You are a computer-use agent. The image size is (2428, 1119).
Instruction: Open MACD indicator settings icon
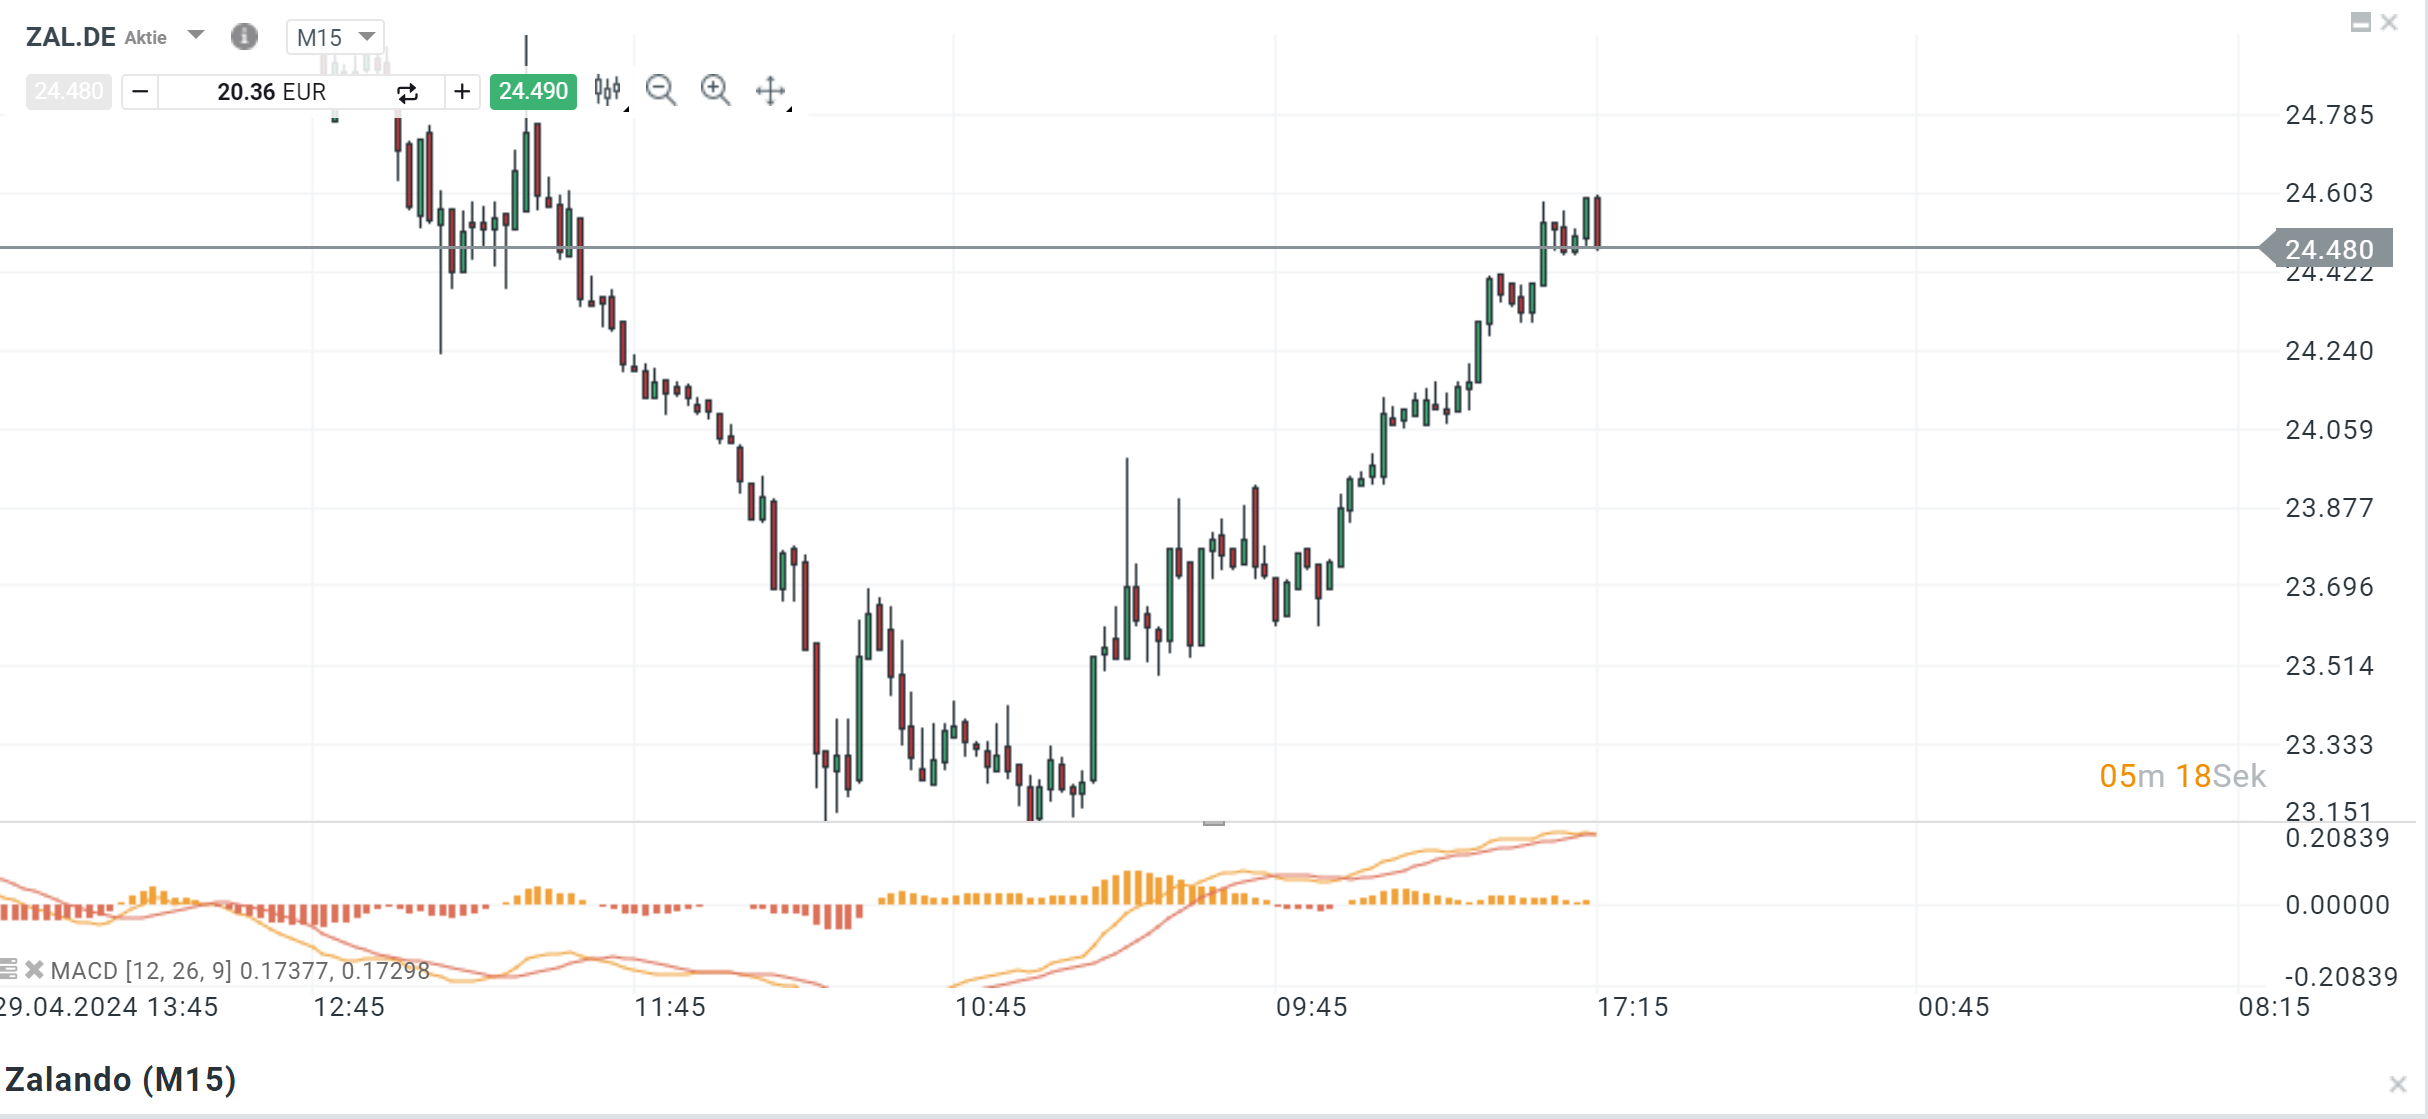point(9,969)
